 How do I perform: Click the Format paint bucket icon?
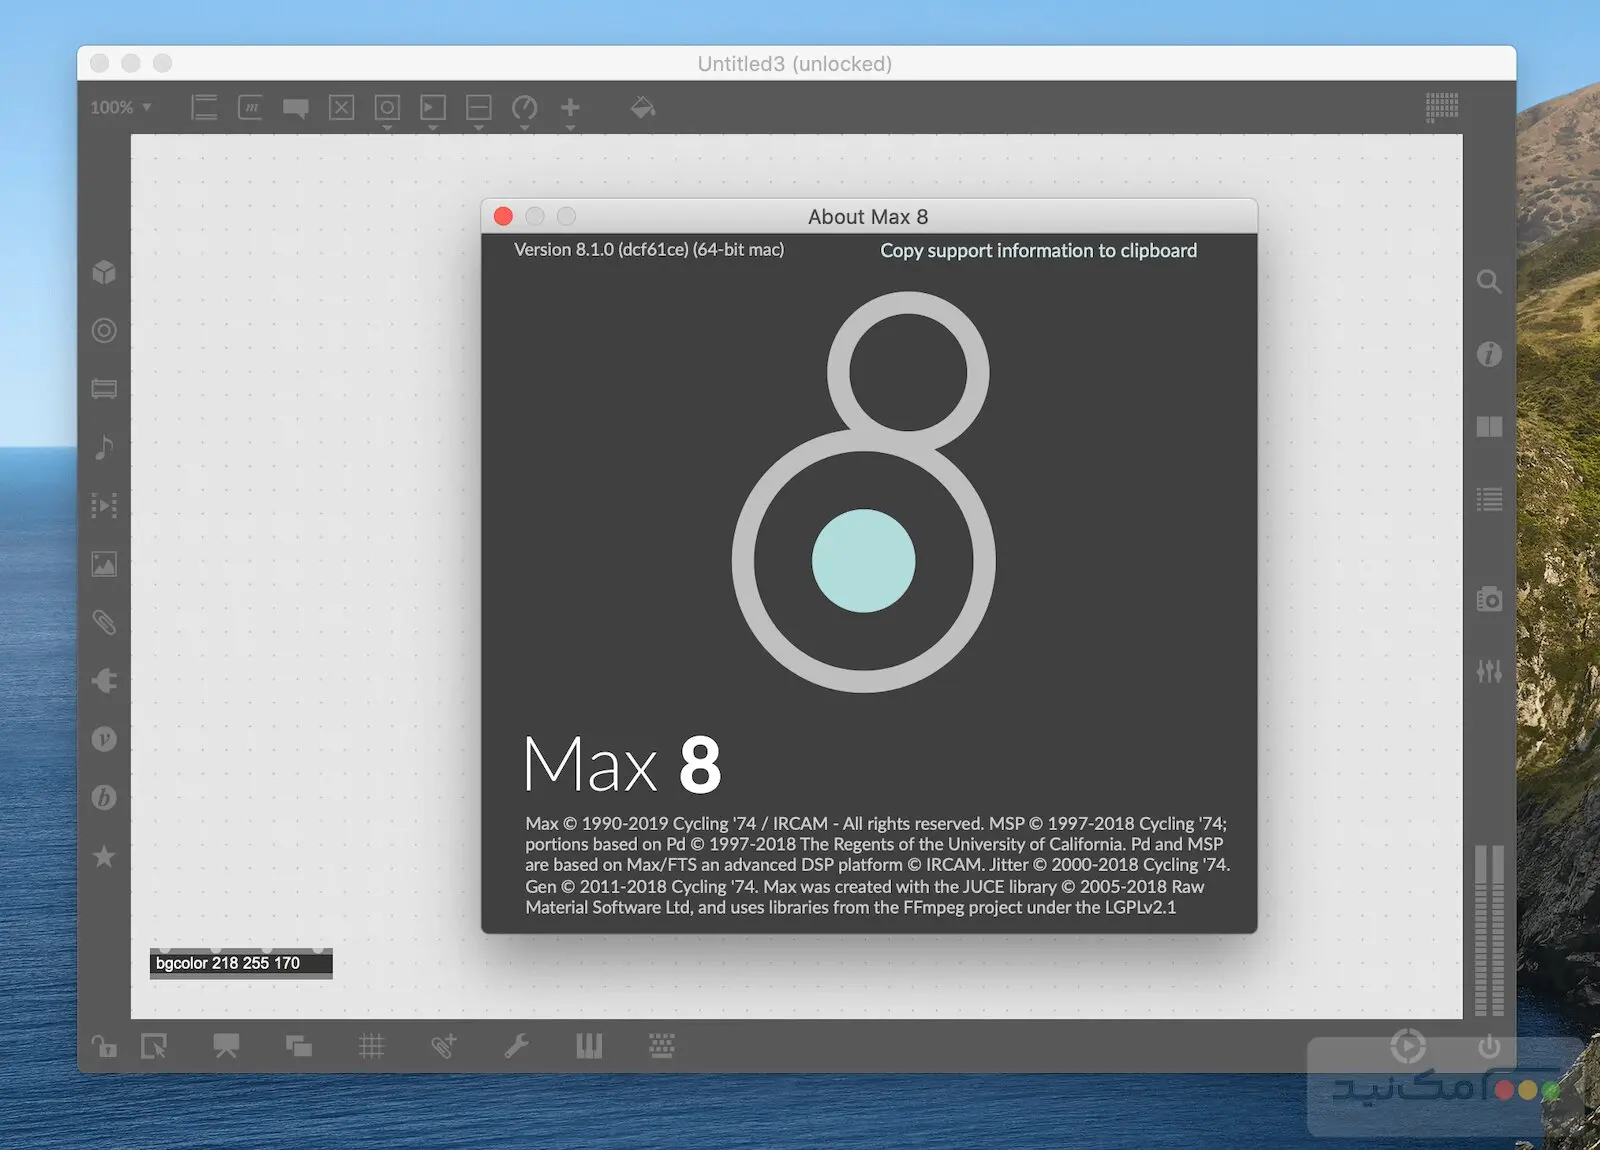(642, 107)
